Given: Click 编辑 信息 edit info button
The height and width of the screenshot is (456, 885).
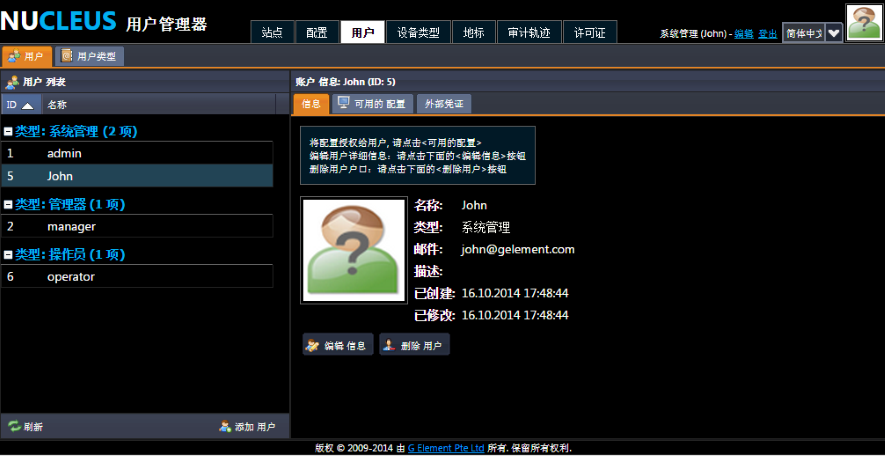Looking at the screenshot, I should pyautogui.click(x=338, y=345).
